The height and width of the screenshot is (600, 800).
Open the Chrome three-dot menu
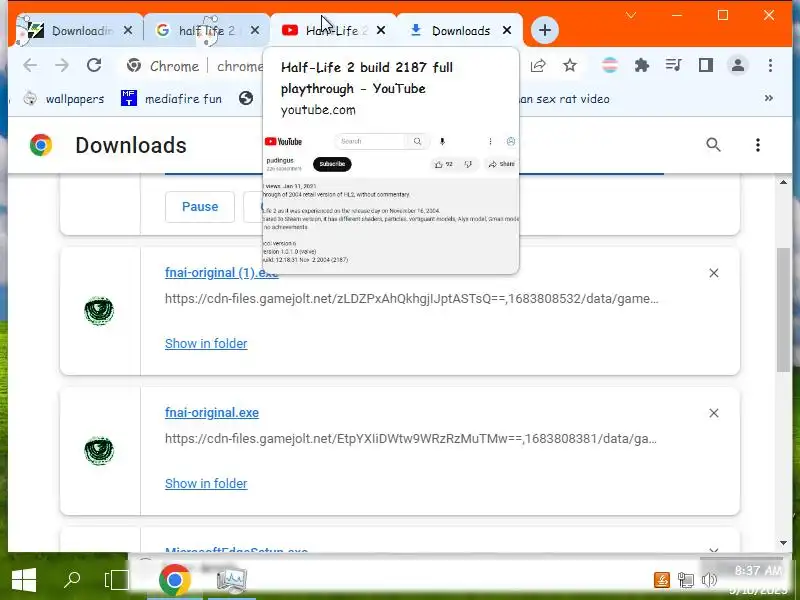(x=770, y=65)
